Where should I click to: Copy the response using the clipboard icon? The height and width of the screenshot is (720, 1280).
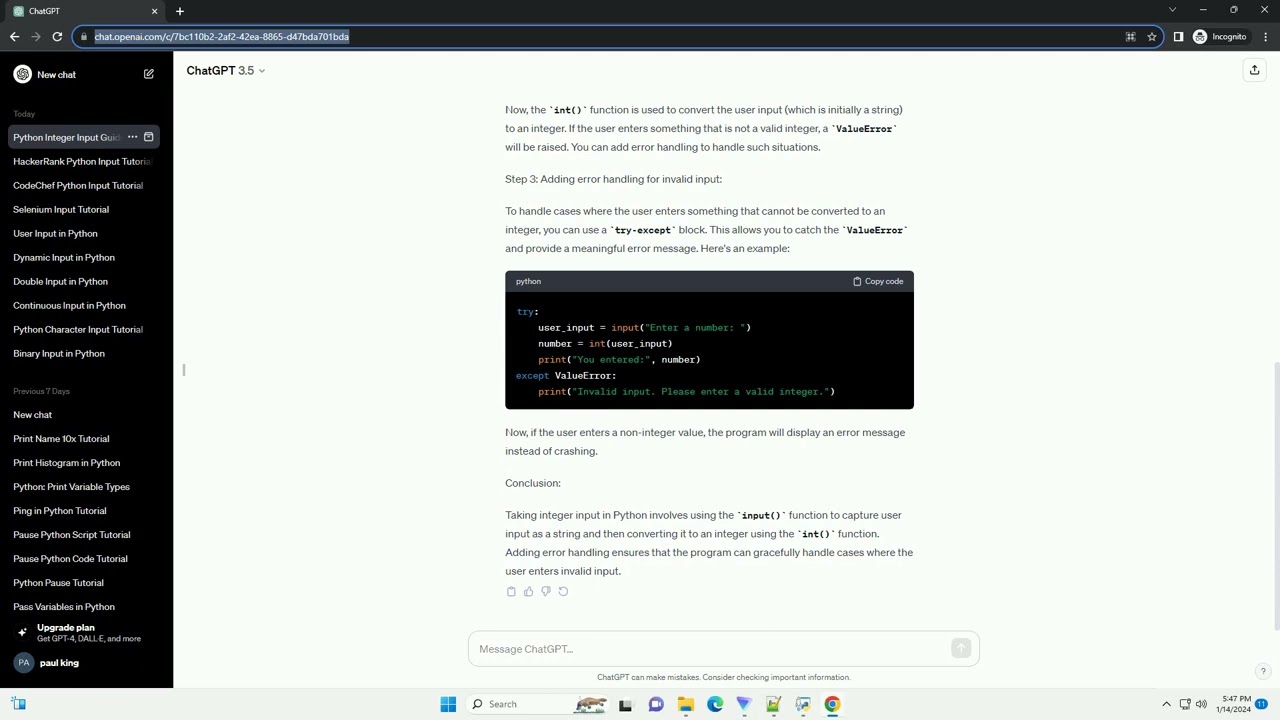(511, 592)
